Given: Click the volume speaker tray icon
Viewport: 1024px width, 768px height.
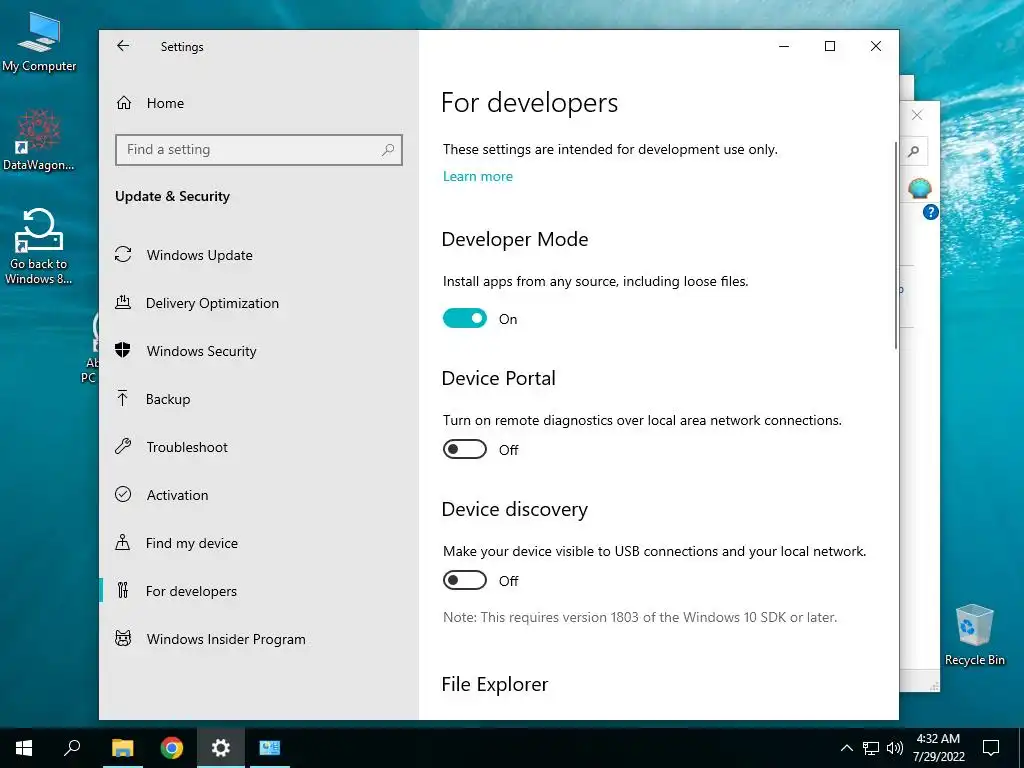Looking at the screenshot, I should point(895,748).
